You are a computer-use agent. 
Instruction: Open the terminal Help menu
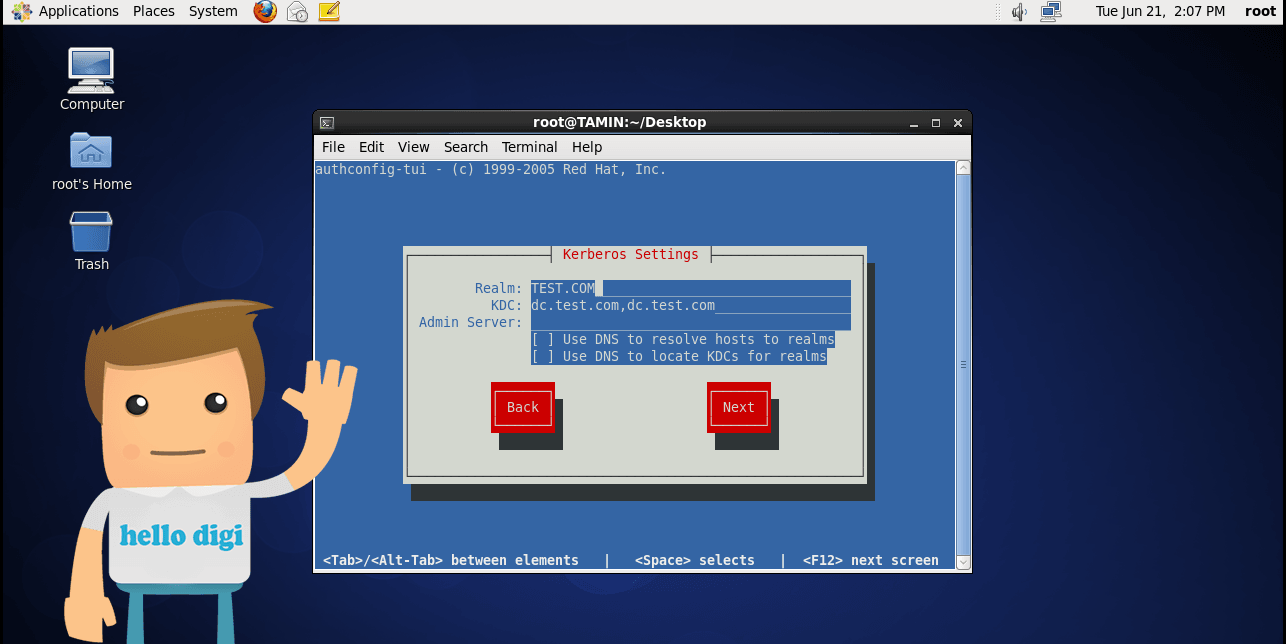point(587,147)
